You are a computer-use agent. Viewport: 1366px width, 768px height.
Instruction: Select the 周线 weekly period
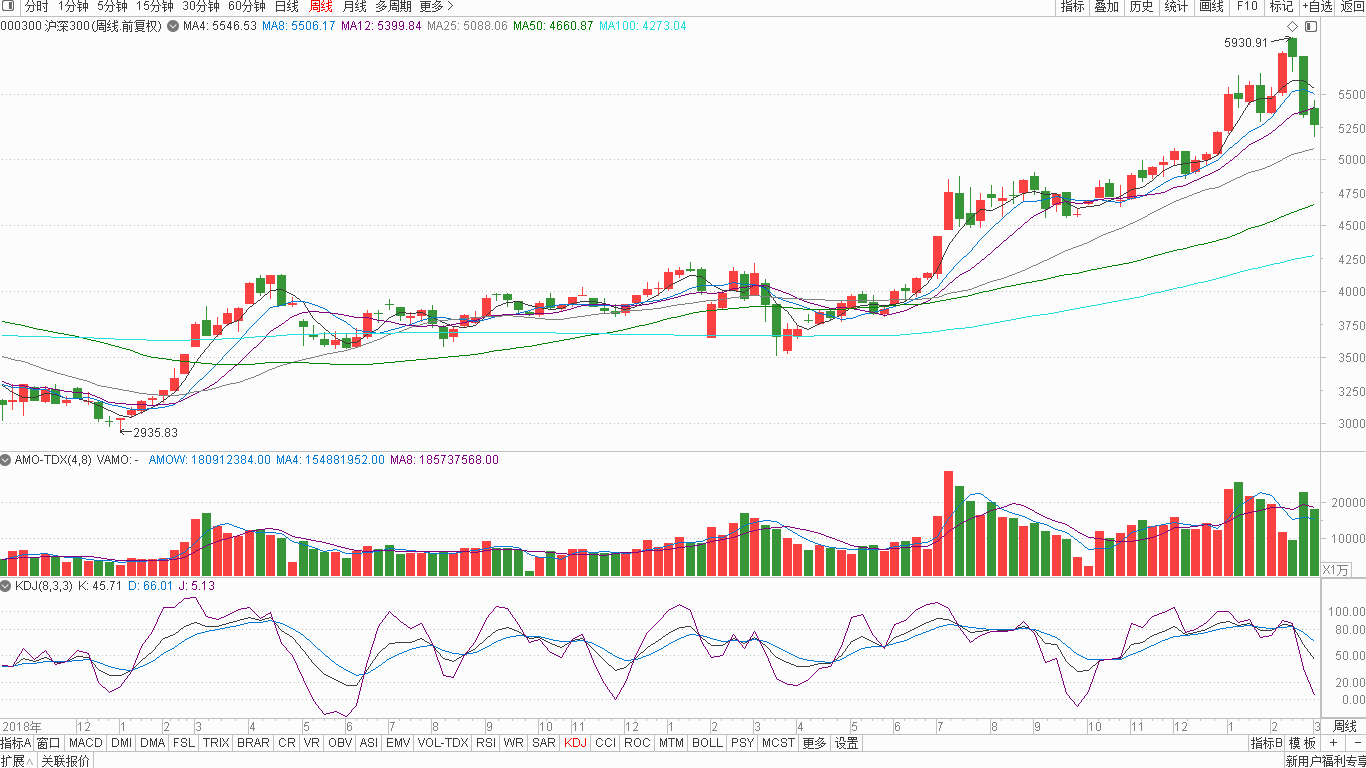321,6
